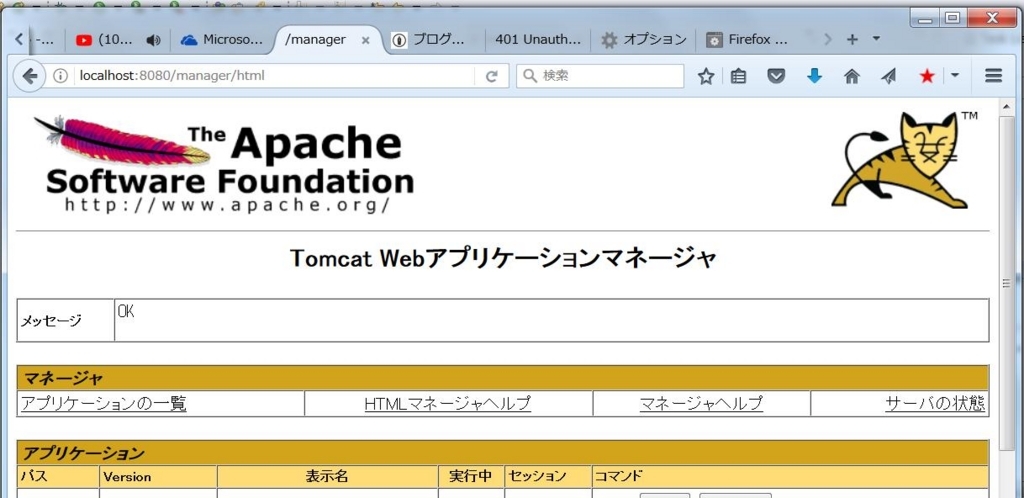This screenshot has width=1024, height=498.
Task: Open the HTMLマネージャヘルプ link
Action: (x=447, y=404)
